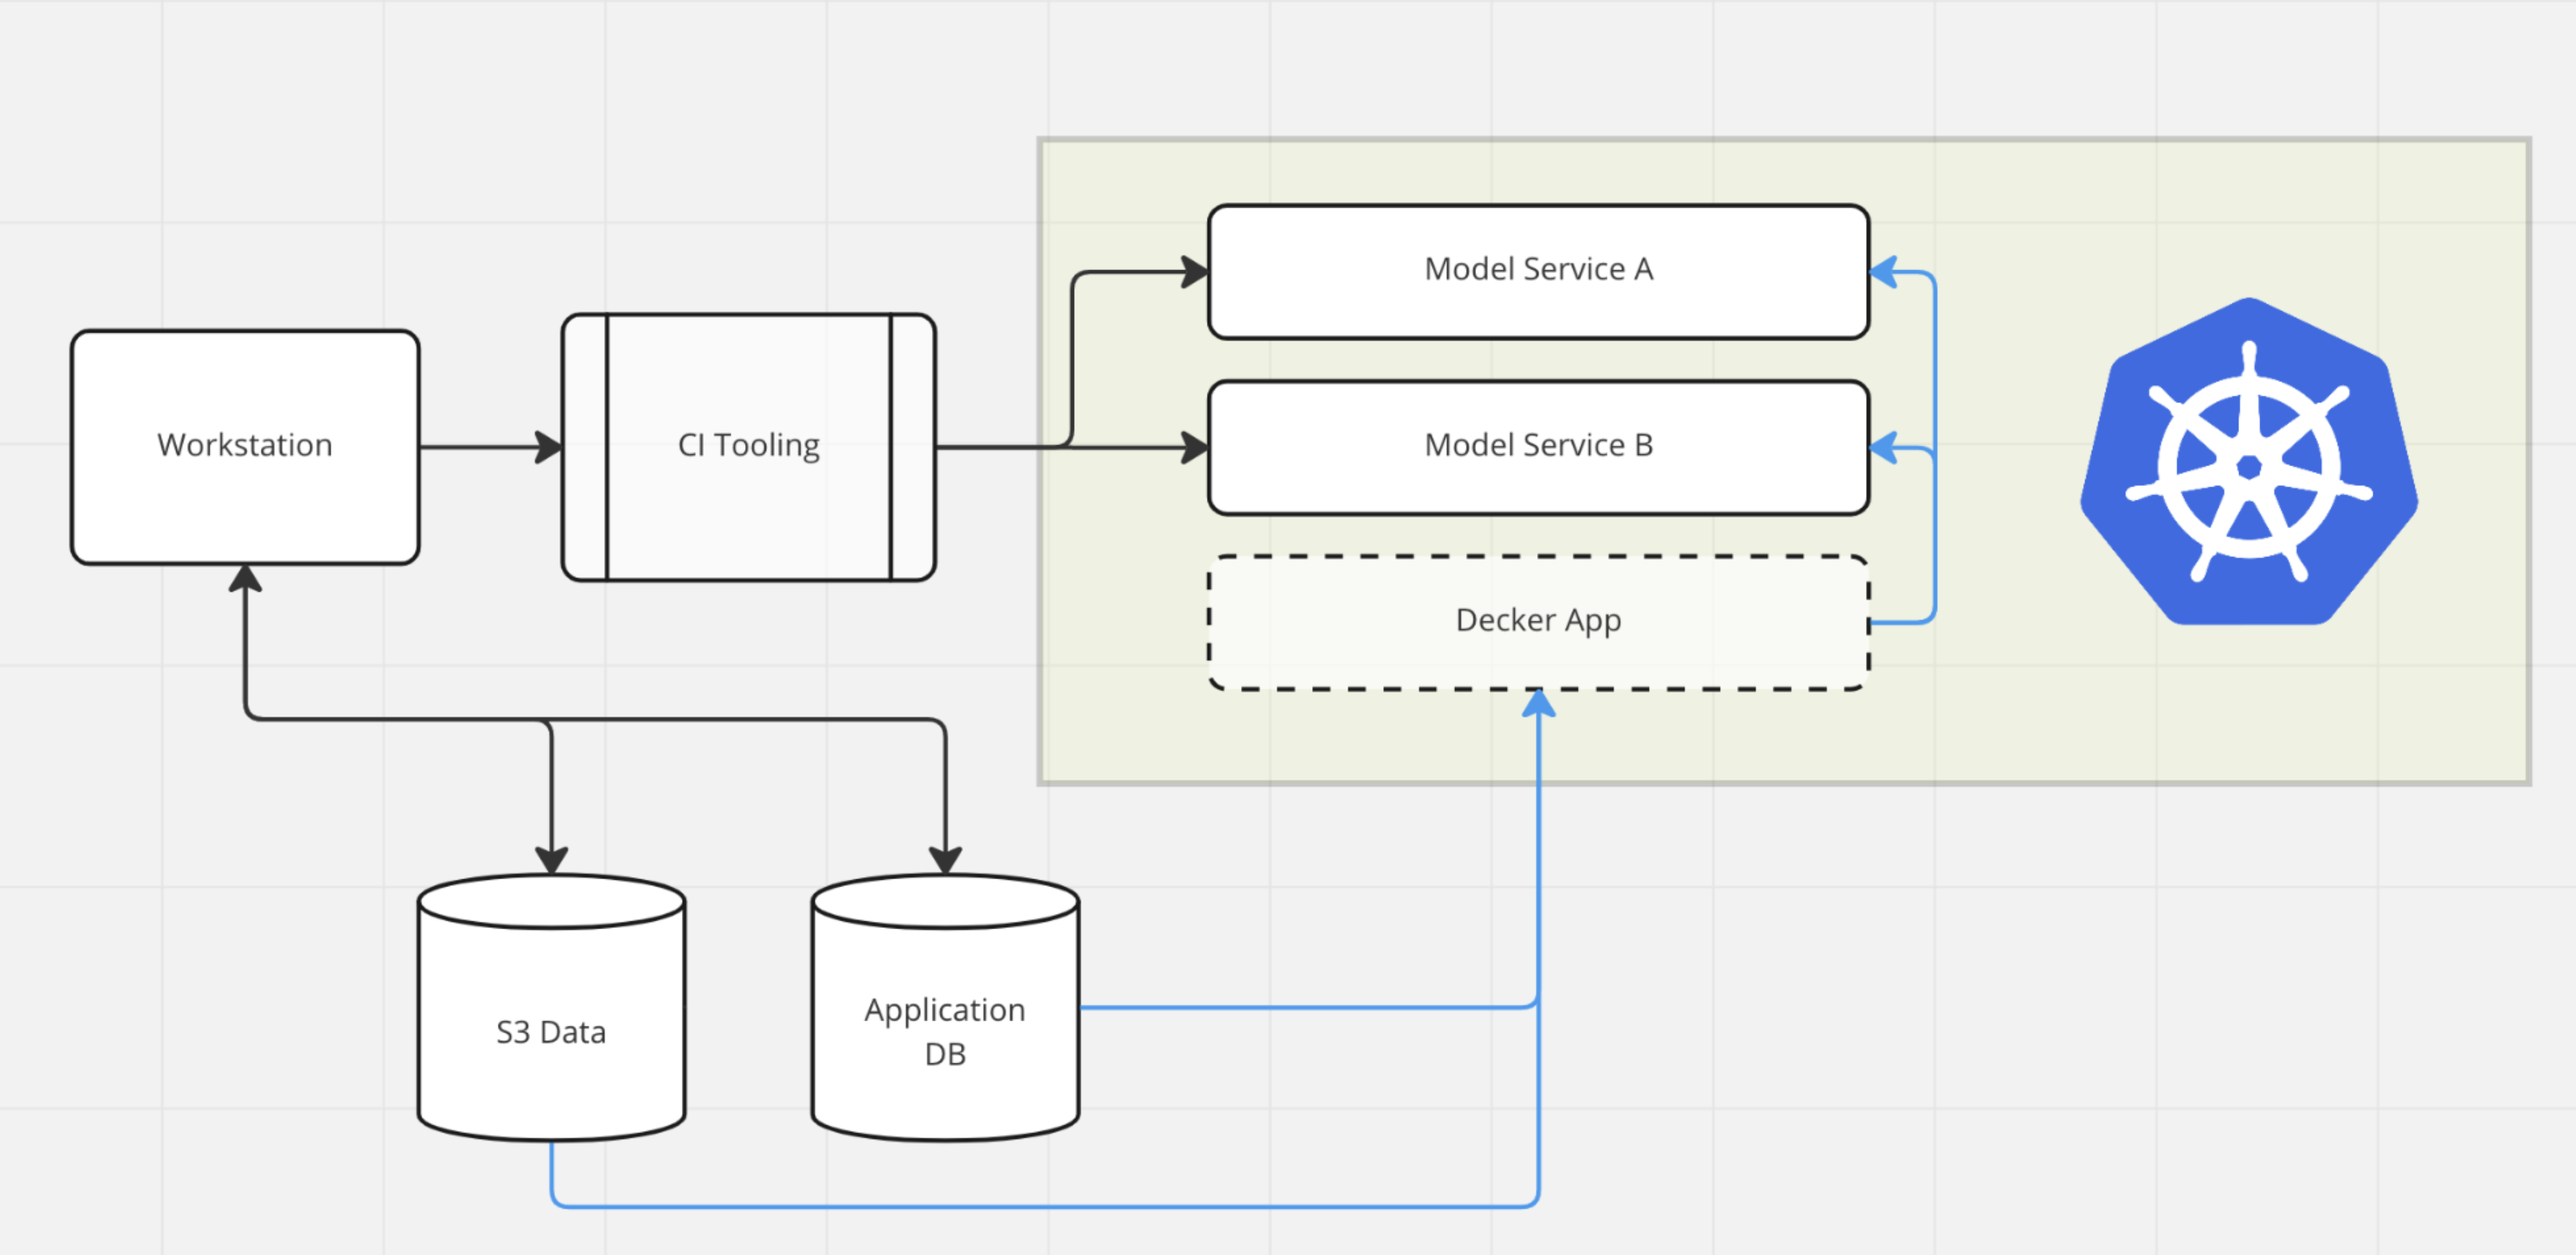Click arrowhead entering Model Service A left side
This screenshot has height=1255, width=2576.
(1194, 271)
